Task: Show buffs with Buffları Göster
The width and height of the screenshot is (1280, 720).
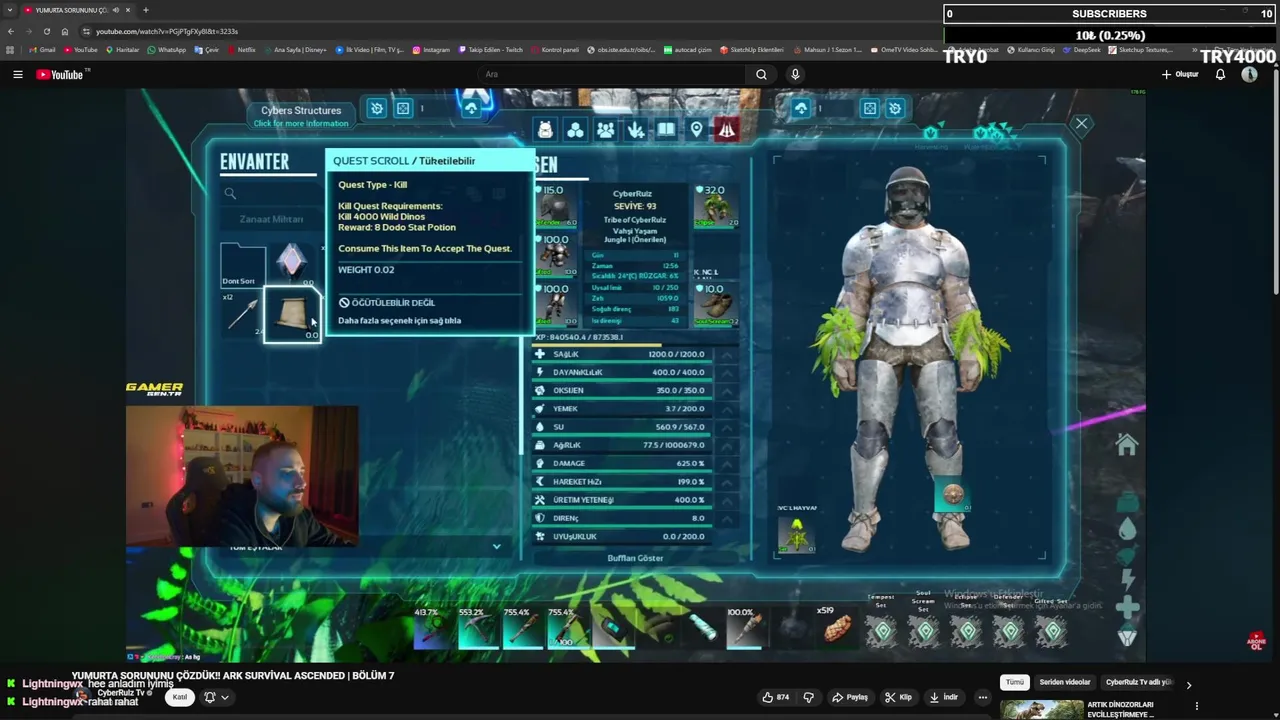Action: (635, 558)
